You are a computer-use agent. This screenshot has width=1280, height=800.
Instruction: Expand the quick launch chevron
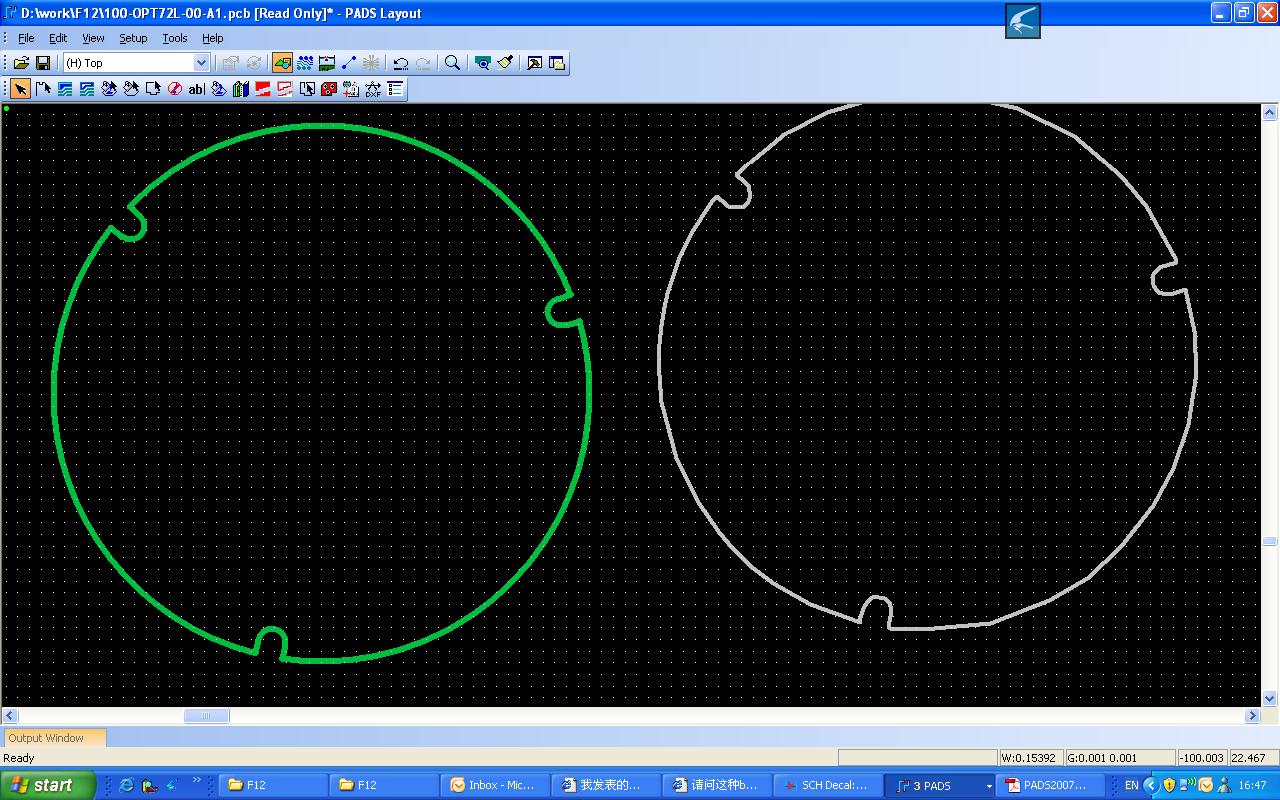pos(196,781)
